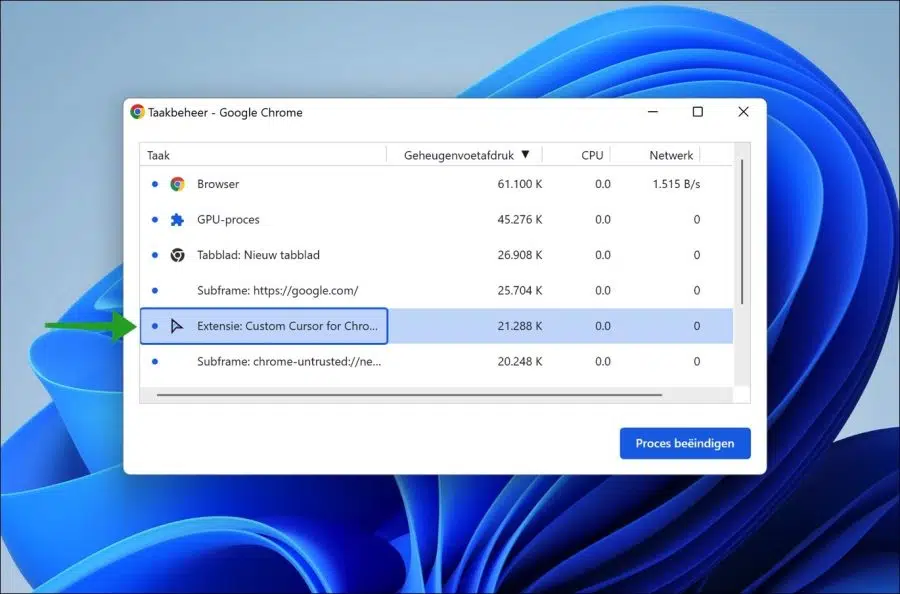This screenshot has height=594, width=900.
Task: Click the 20.248 K memory value
Action: click(x=519, y=362)
